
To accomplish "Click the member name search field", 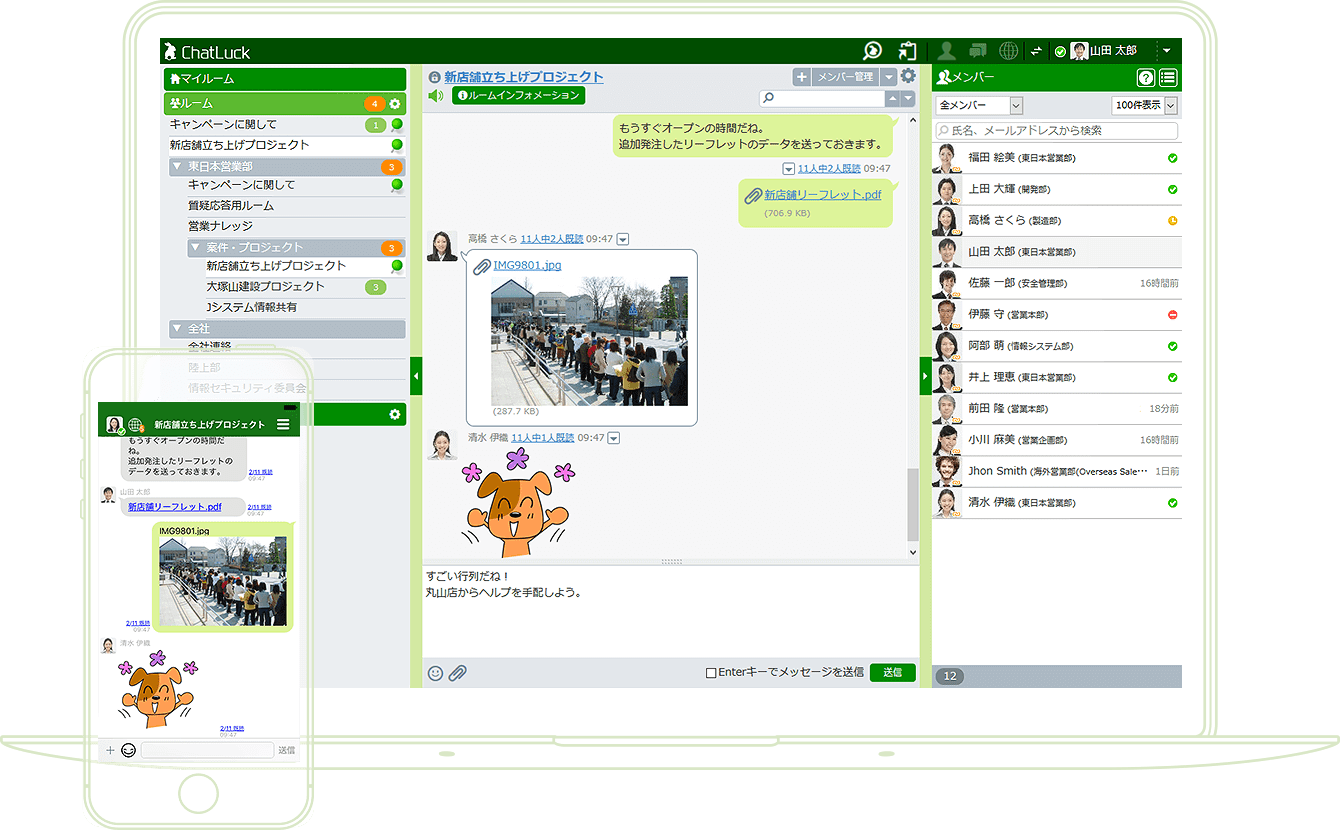I will click(1056, 131).
